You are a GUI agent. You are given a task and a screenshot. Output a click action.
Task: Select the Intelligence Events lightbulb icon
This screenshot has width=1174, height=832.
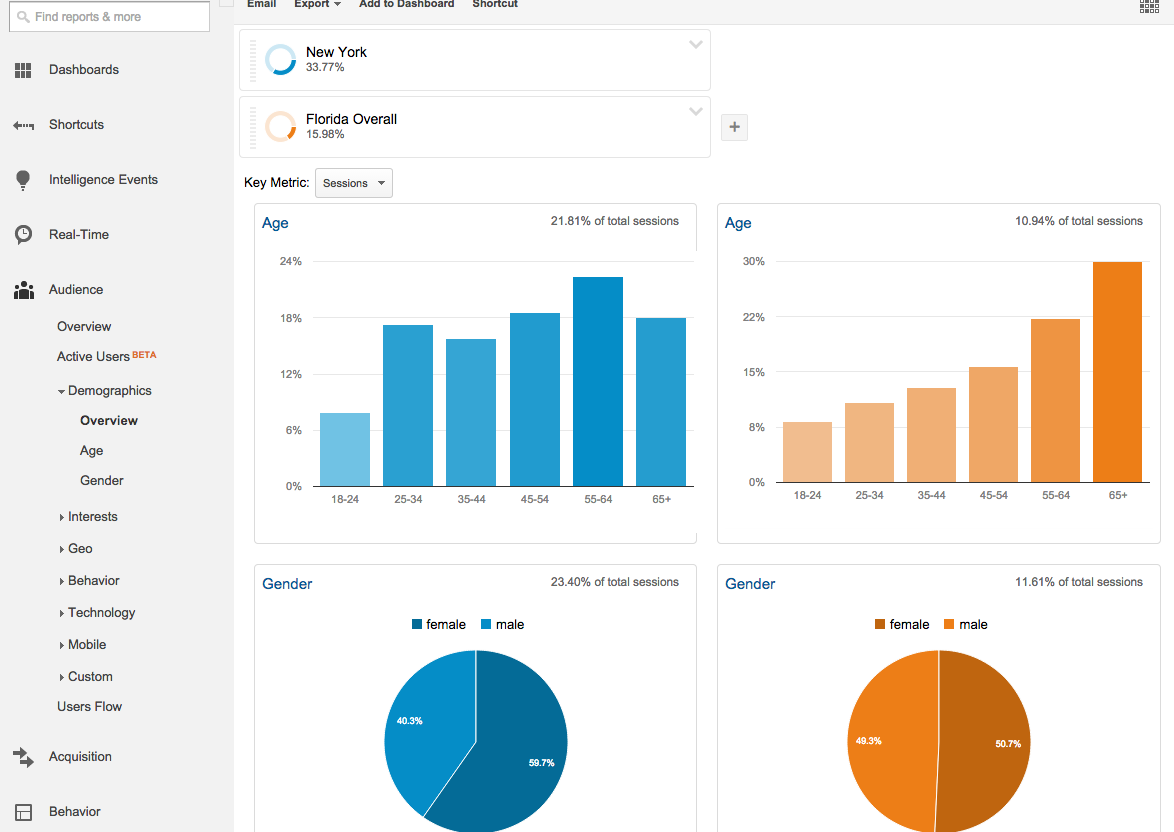[x=23, y=179]
